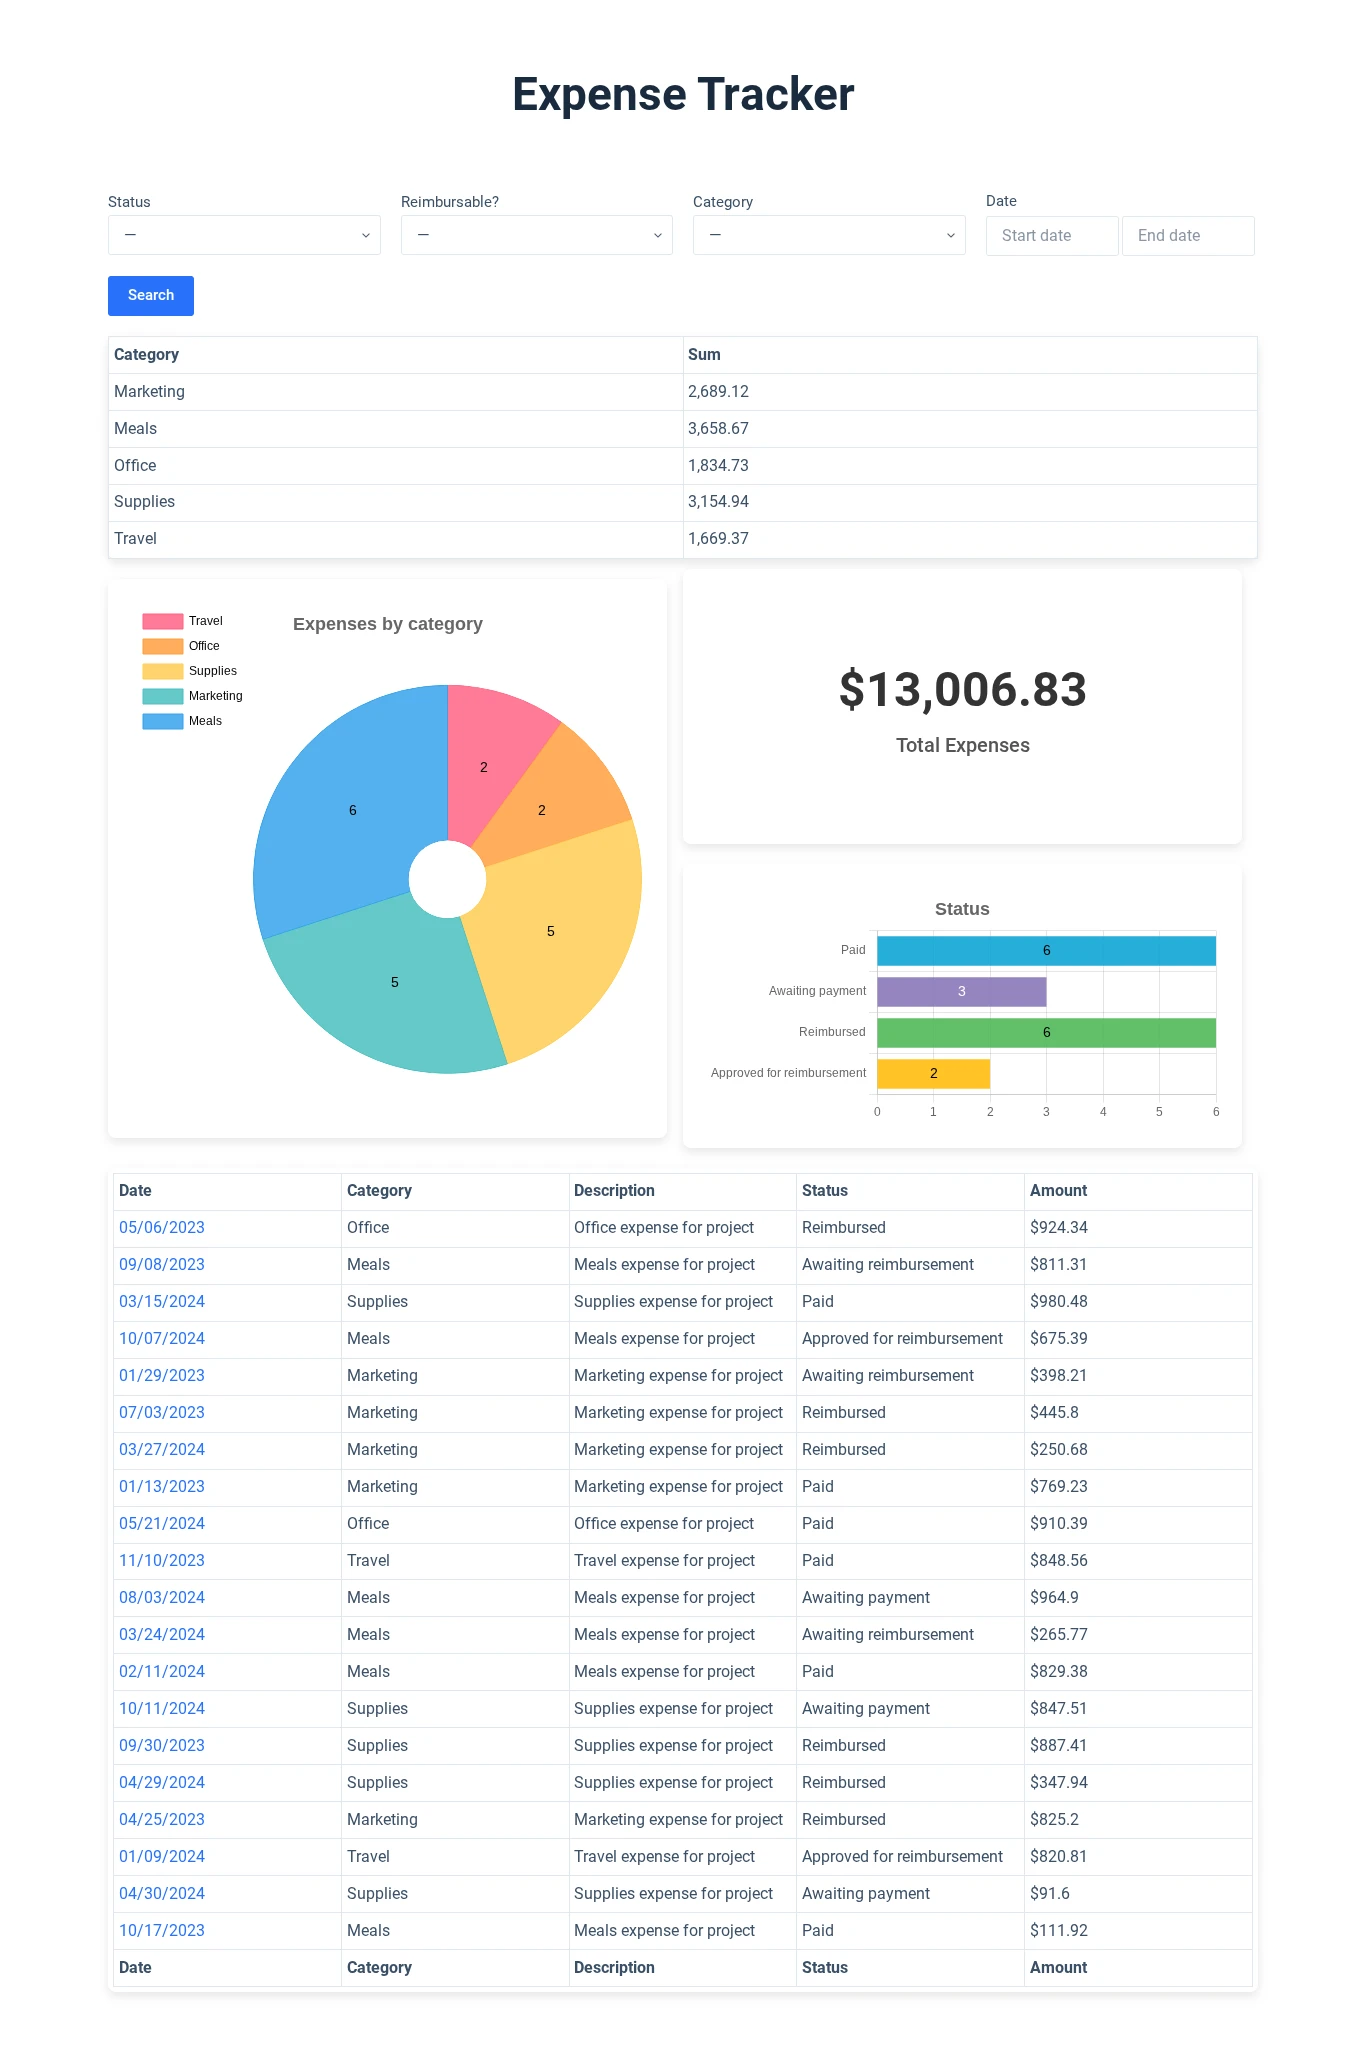Click the Paid status bar
The height and width of the screenshot is (2062, 1366).
tap(1046, 950)
